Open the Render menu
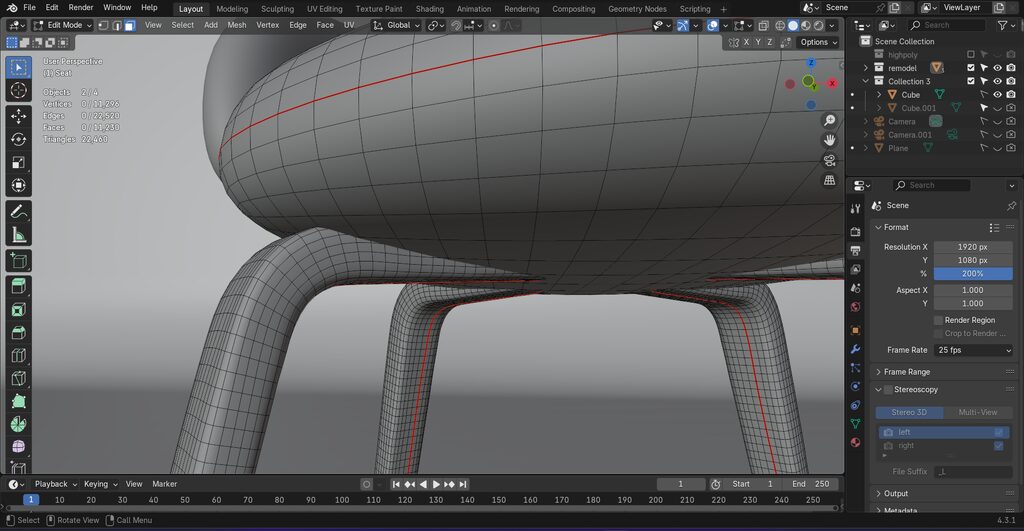The height and width of the screenshot is (531, 1024). point(81,7)
